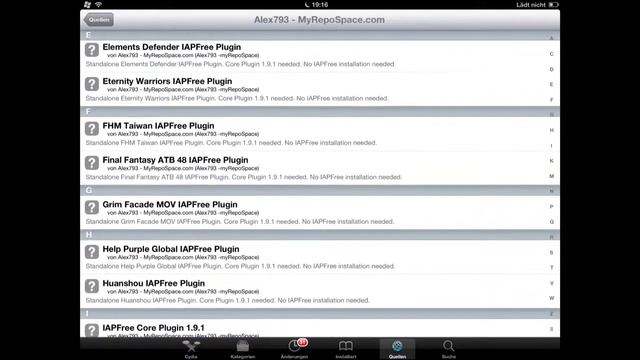Select the Quellen tab in bottom bar
Viewport: 640px width, 360px height.
coord(397,349)
